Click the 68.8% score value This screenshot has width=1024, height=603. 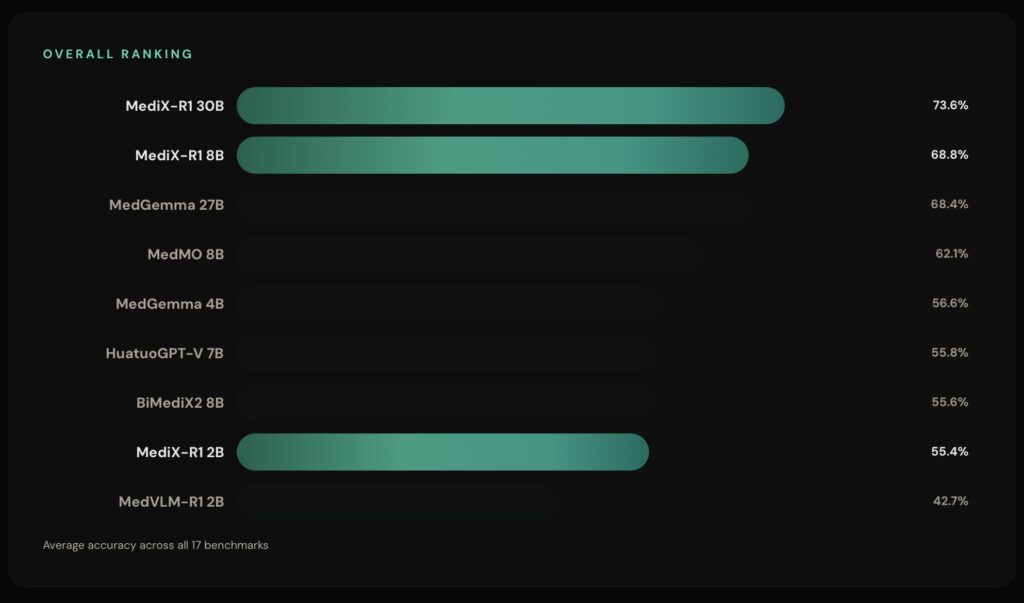[949, 155]
